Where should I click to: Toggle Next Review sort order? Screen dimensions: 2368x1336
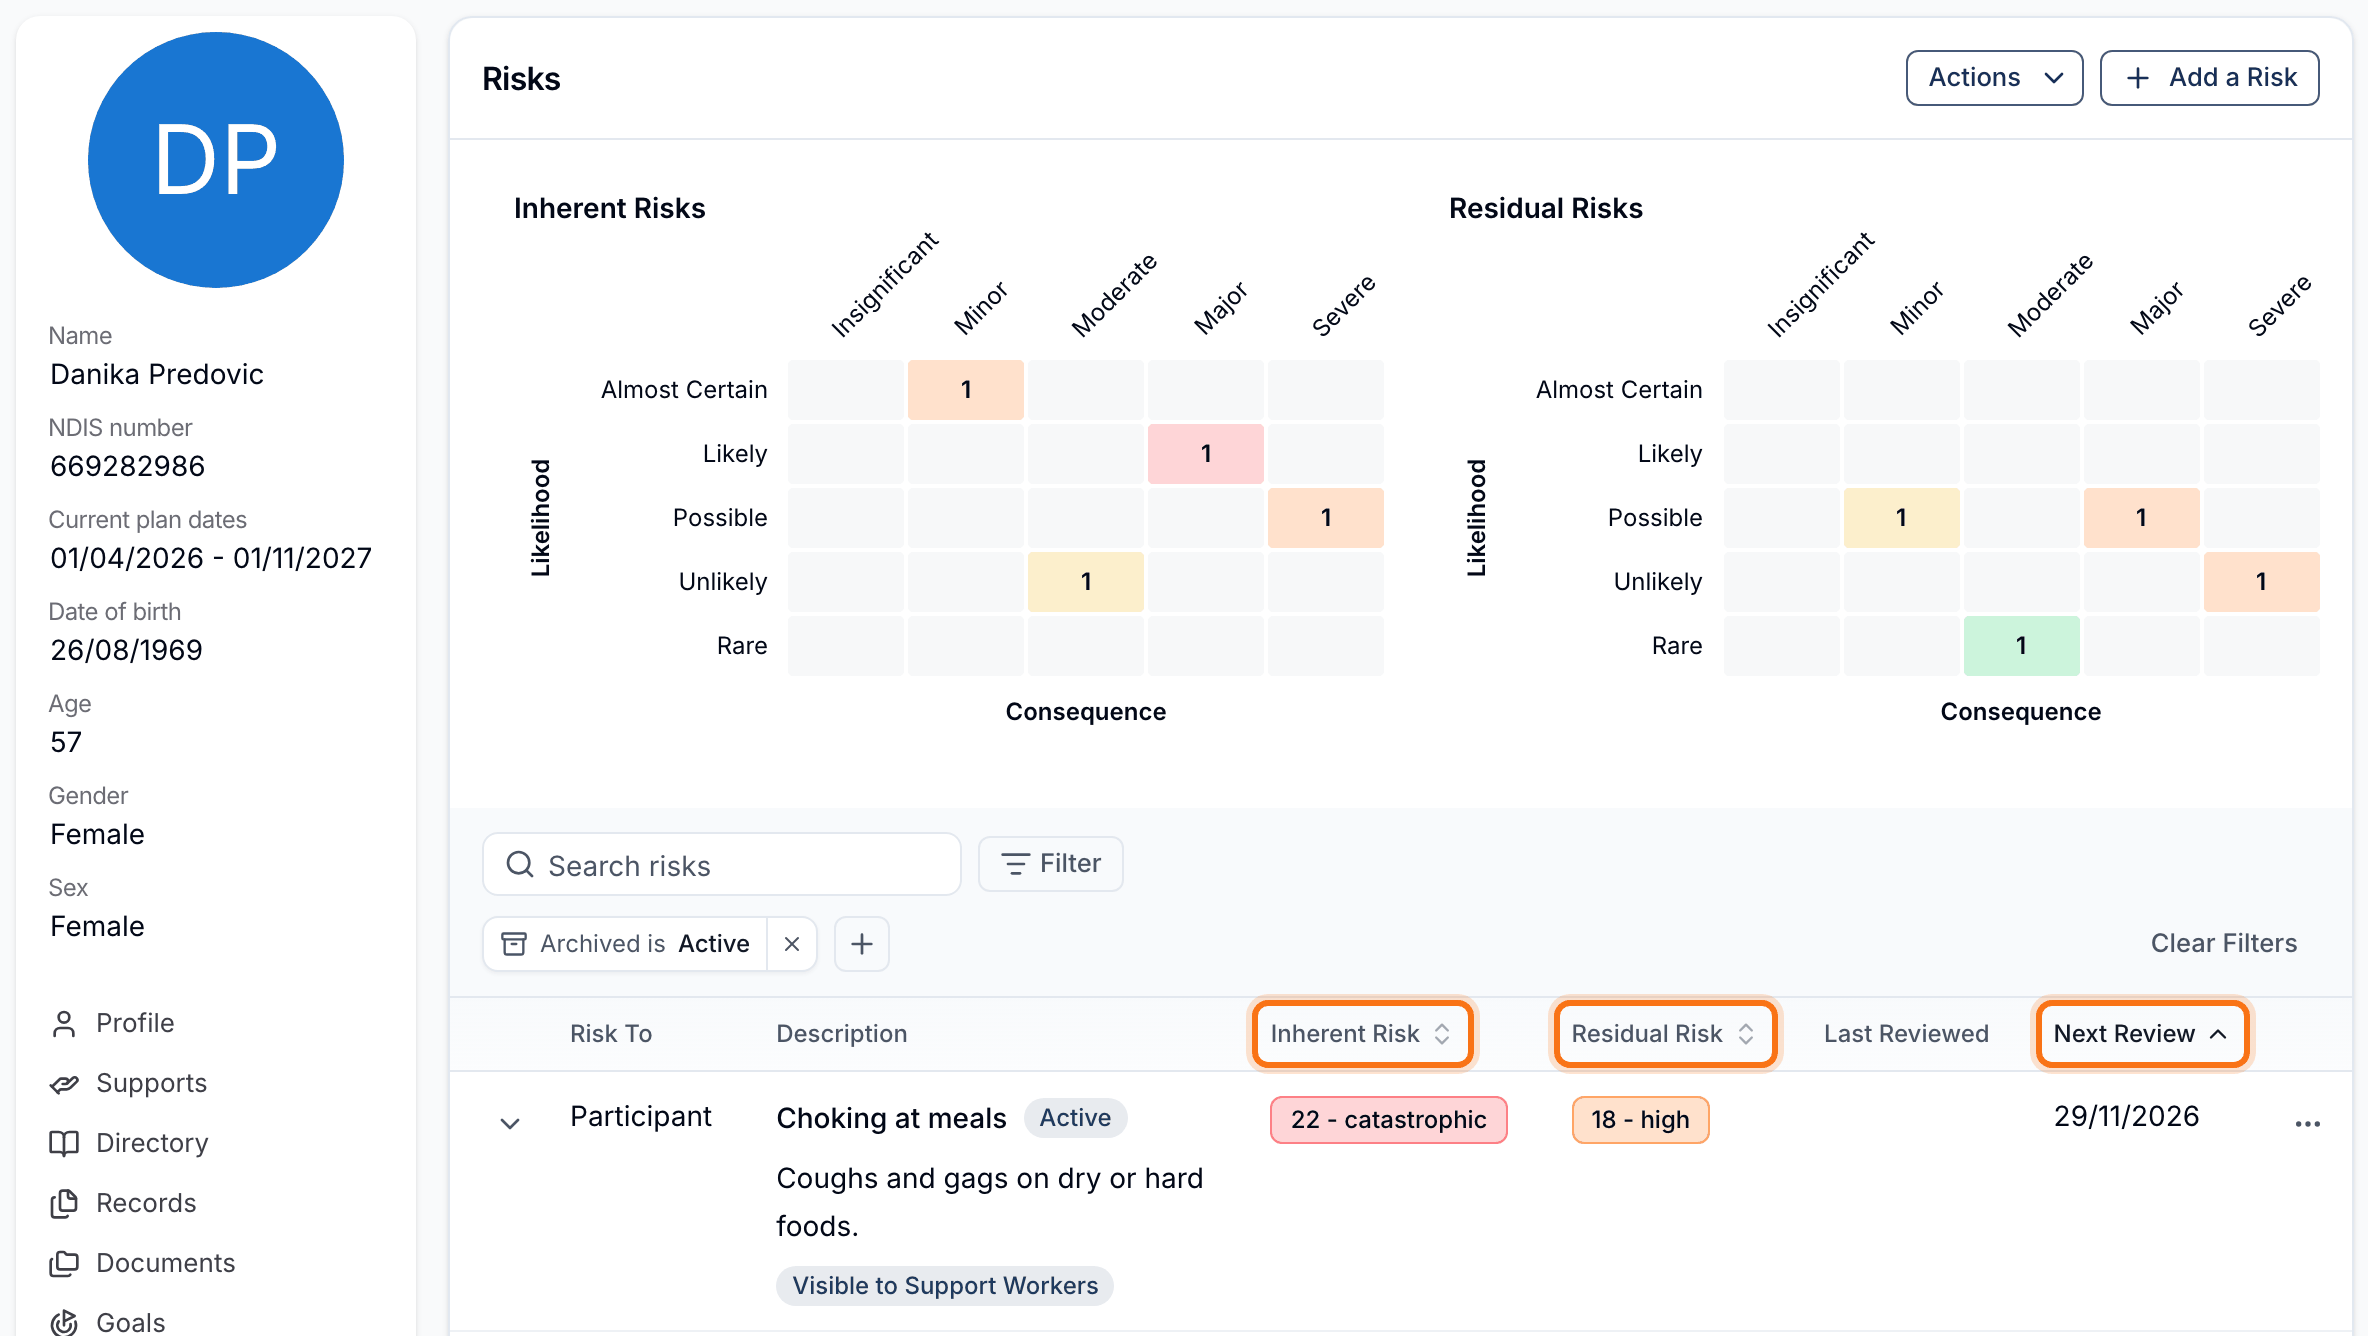[x=2142, y=1033]
